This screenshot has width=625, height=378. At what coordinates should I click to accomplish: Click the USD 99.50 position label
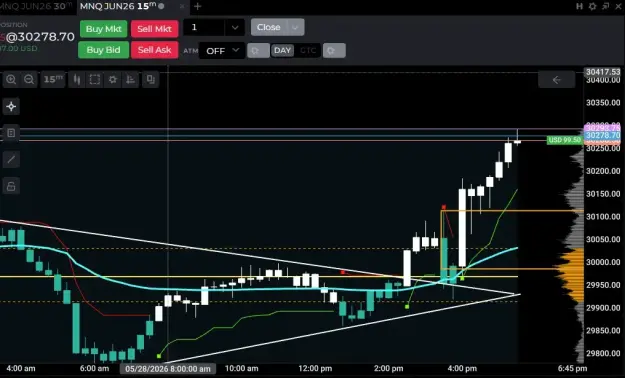click(564, 140)
